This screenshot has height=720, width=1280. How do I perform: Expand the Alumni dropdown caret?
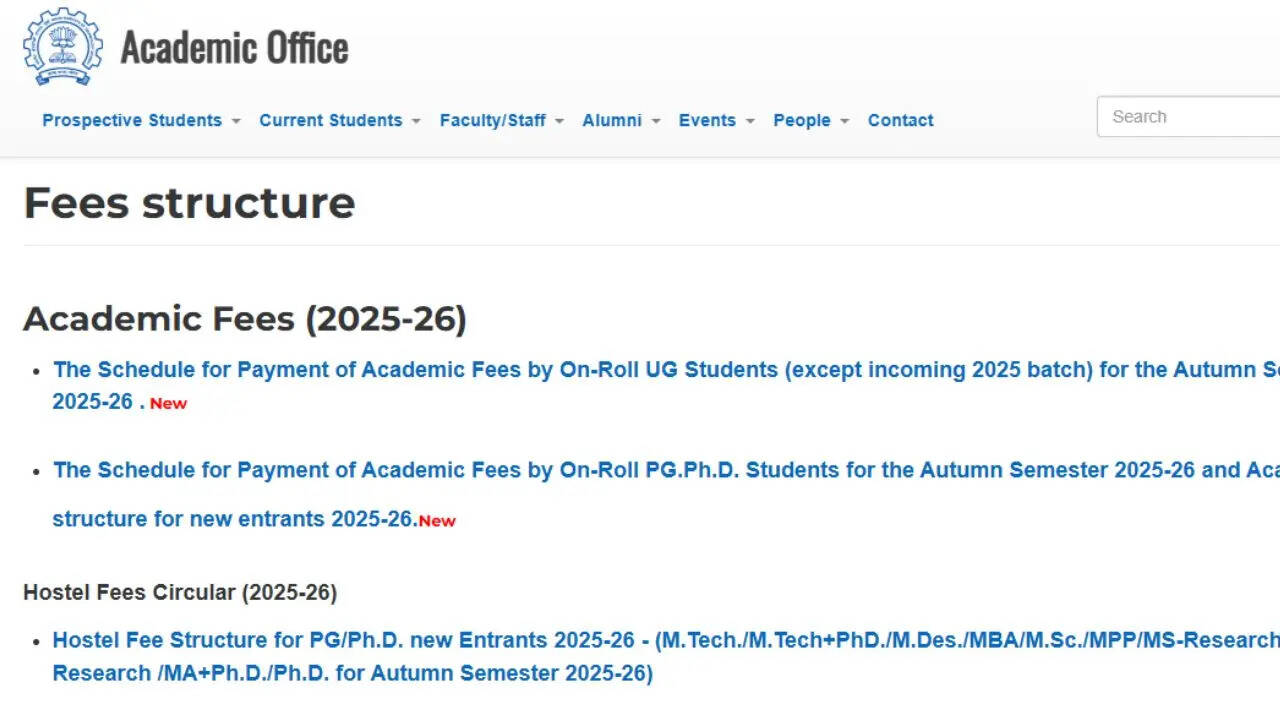point(656,121)
